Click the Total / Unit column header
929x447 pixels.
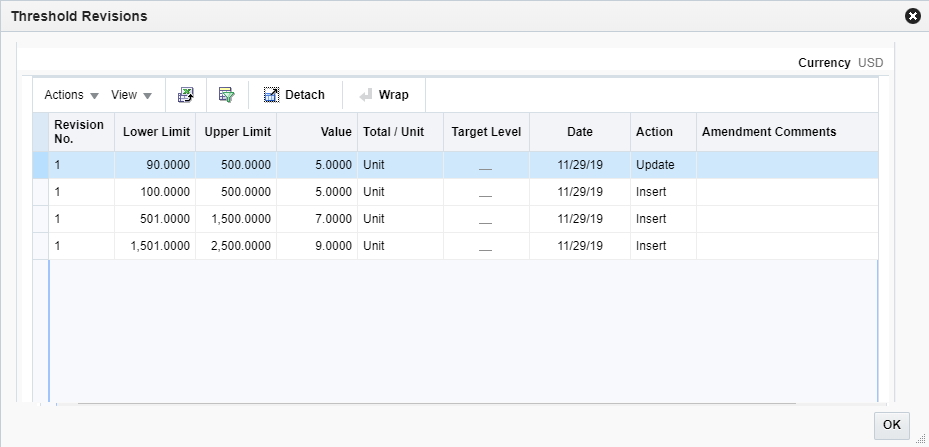tap(401, 132)
